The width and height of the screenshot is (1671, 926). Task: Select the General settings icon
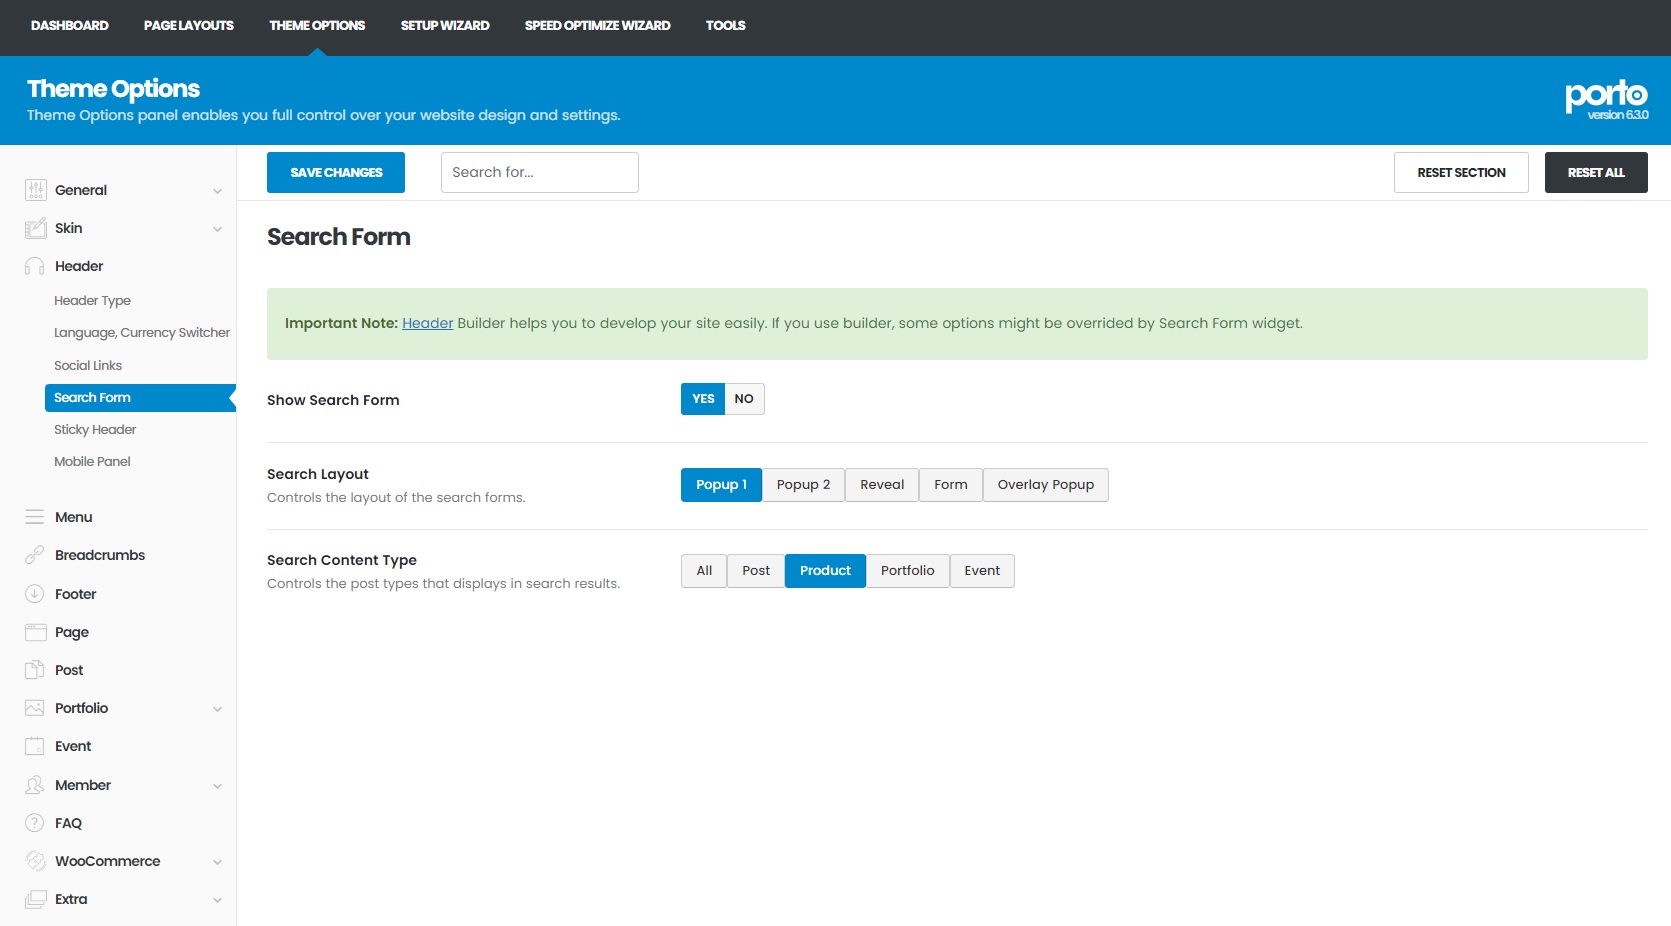pyautogui.click(x=35, y=190)
